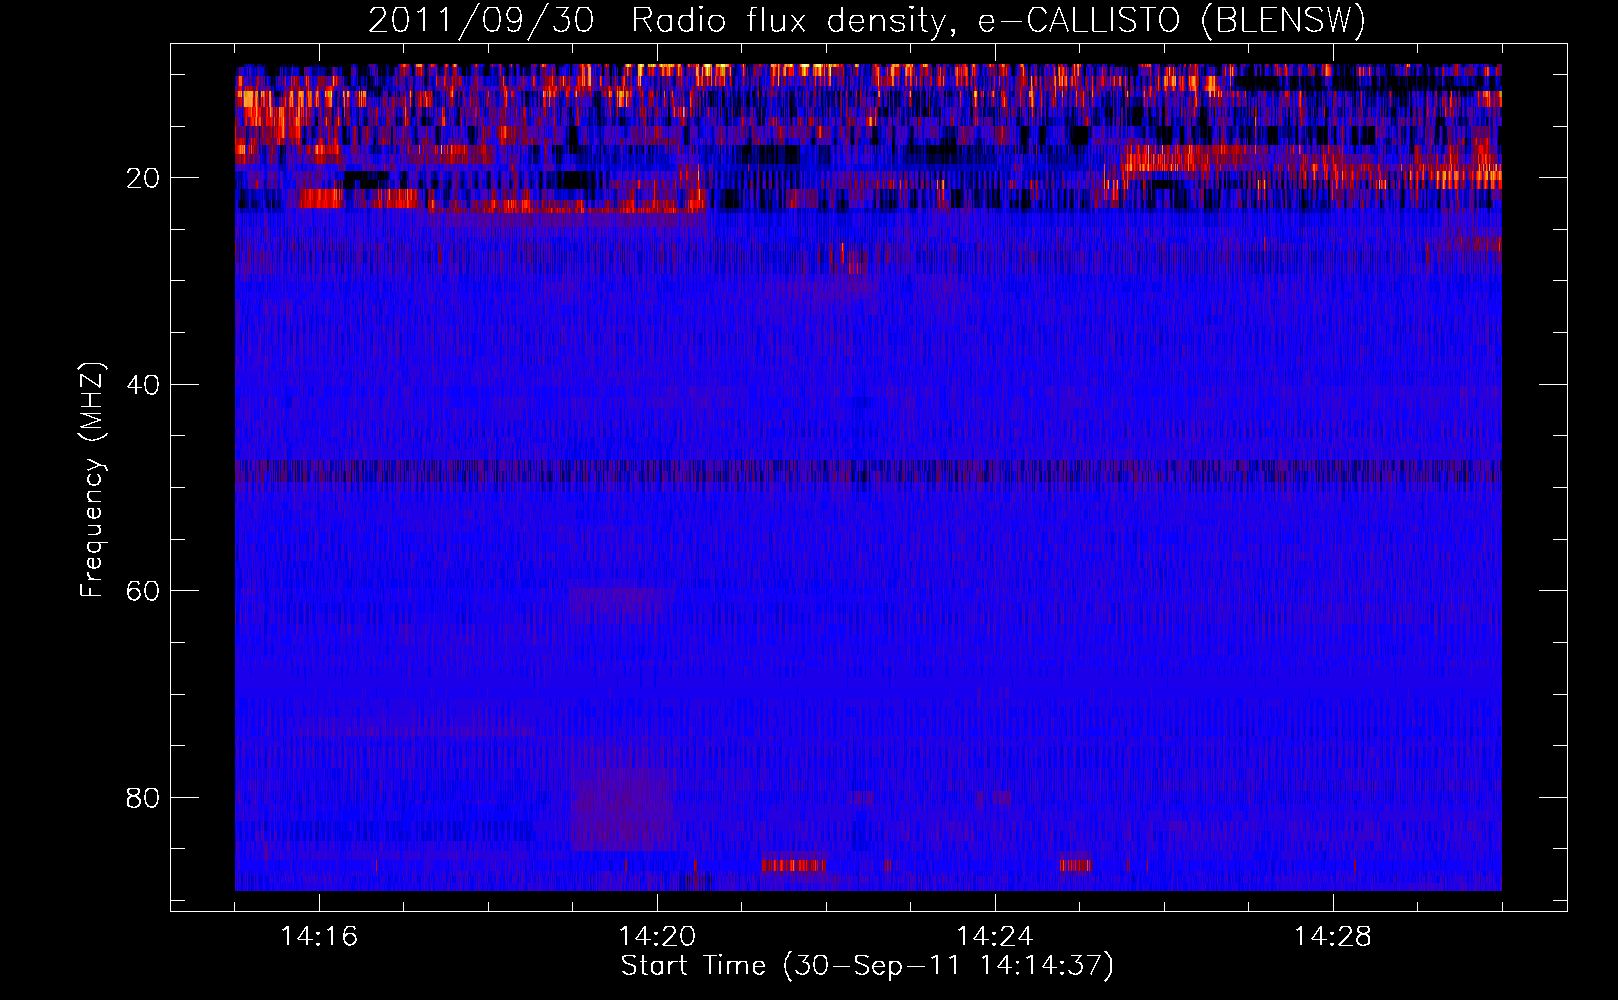This screenshot has width=1618, height=1000.
Task: Click the 'Start Time (30-Sep-11 14:14:37)' label
Action: coord(867,966)
